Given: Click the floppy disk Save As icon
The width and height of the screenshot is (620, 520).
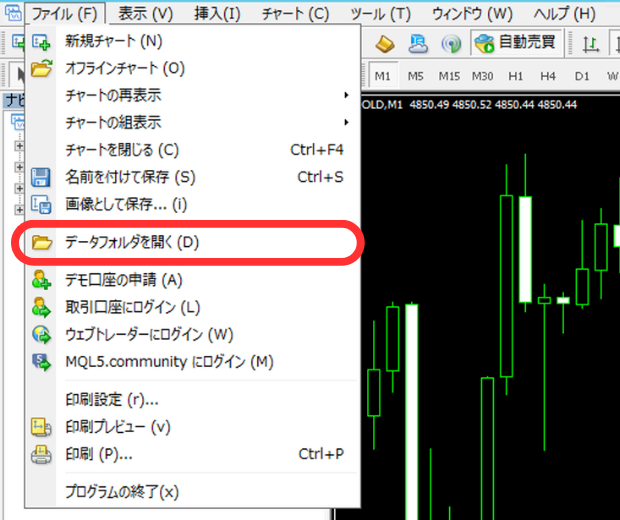Looking at the screenshot, I should [x=41, y=177].
